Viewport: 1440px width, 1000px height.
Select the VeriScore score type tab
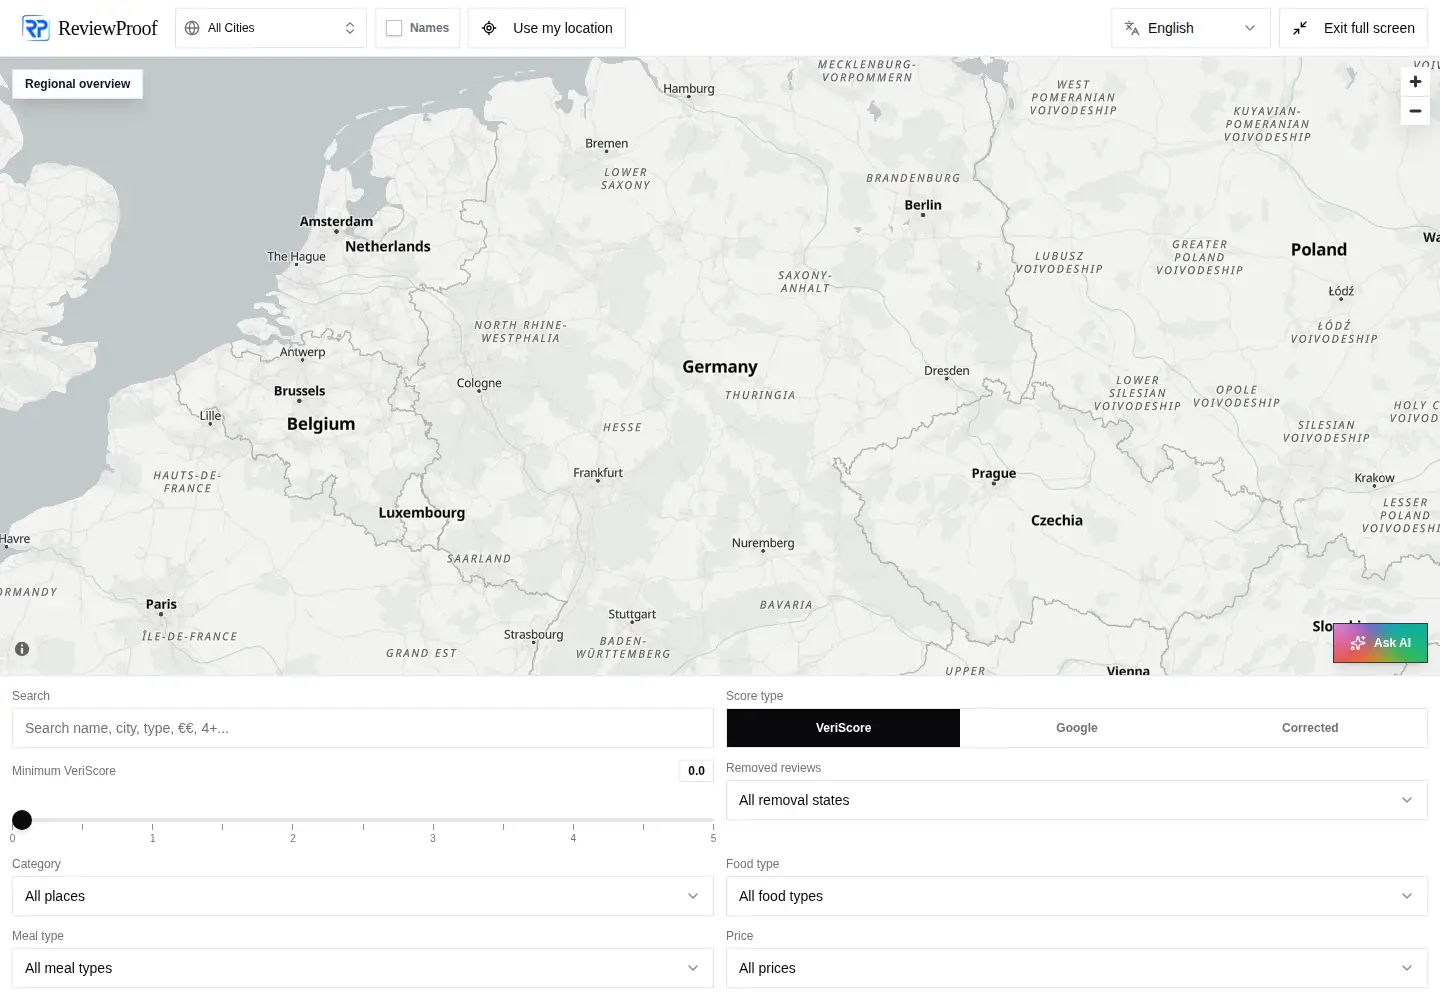pos(843,728)
